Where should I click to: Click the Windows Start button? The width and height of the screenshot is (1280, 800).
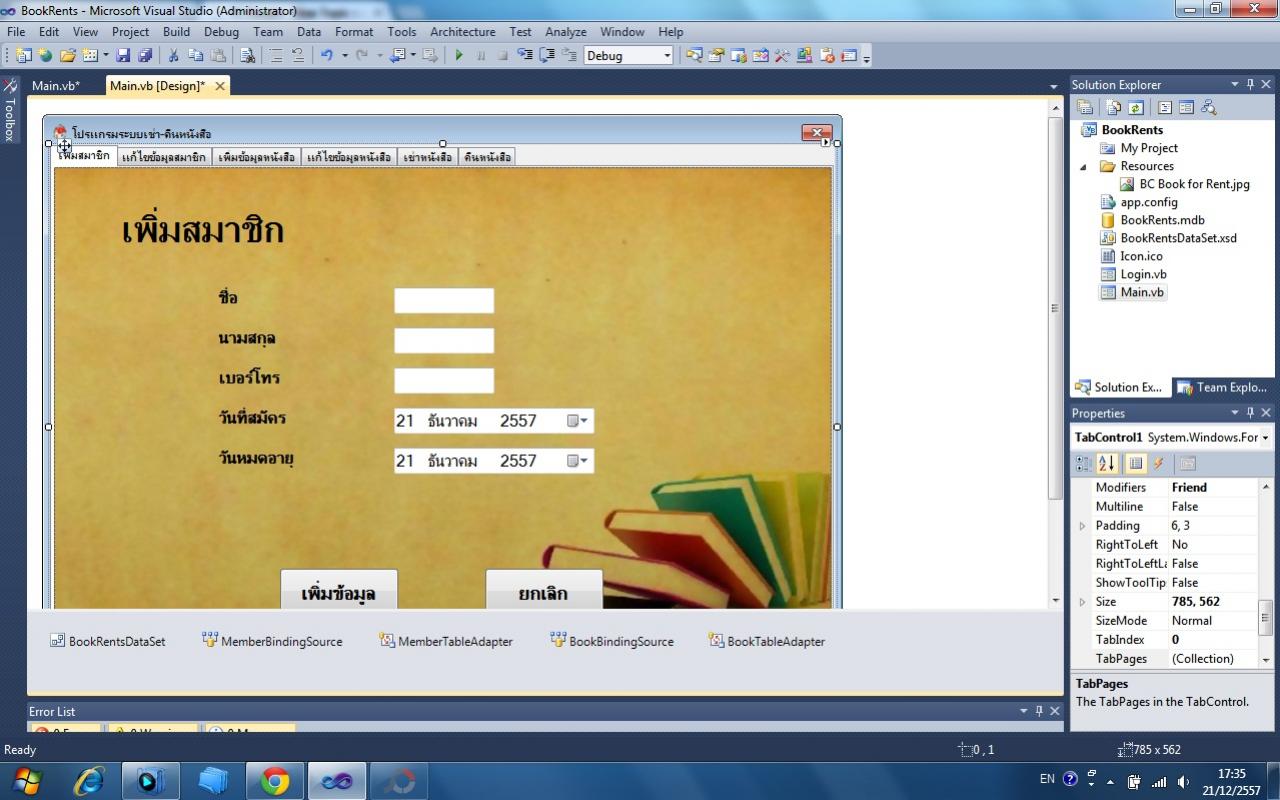click(x=27, y=781)
